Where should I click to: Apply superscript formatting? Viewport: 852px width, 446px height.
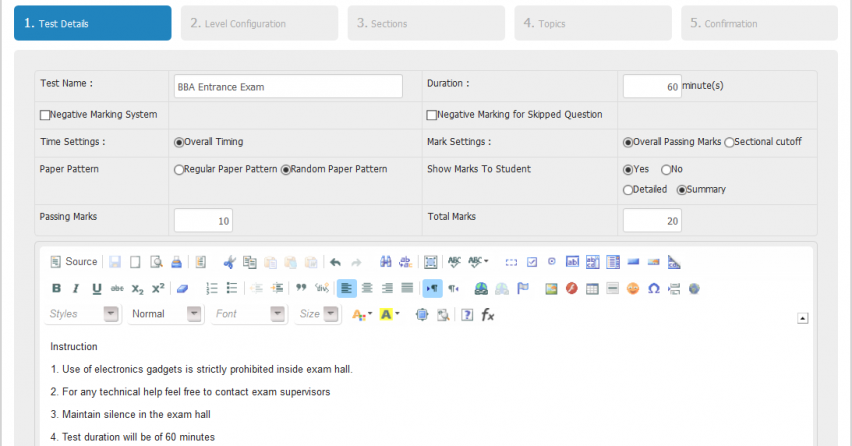click(x=158, y=288)
